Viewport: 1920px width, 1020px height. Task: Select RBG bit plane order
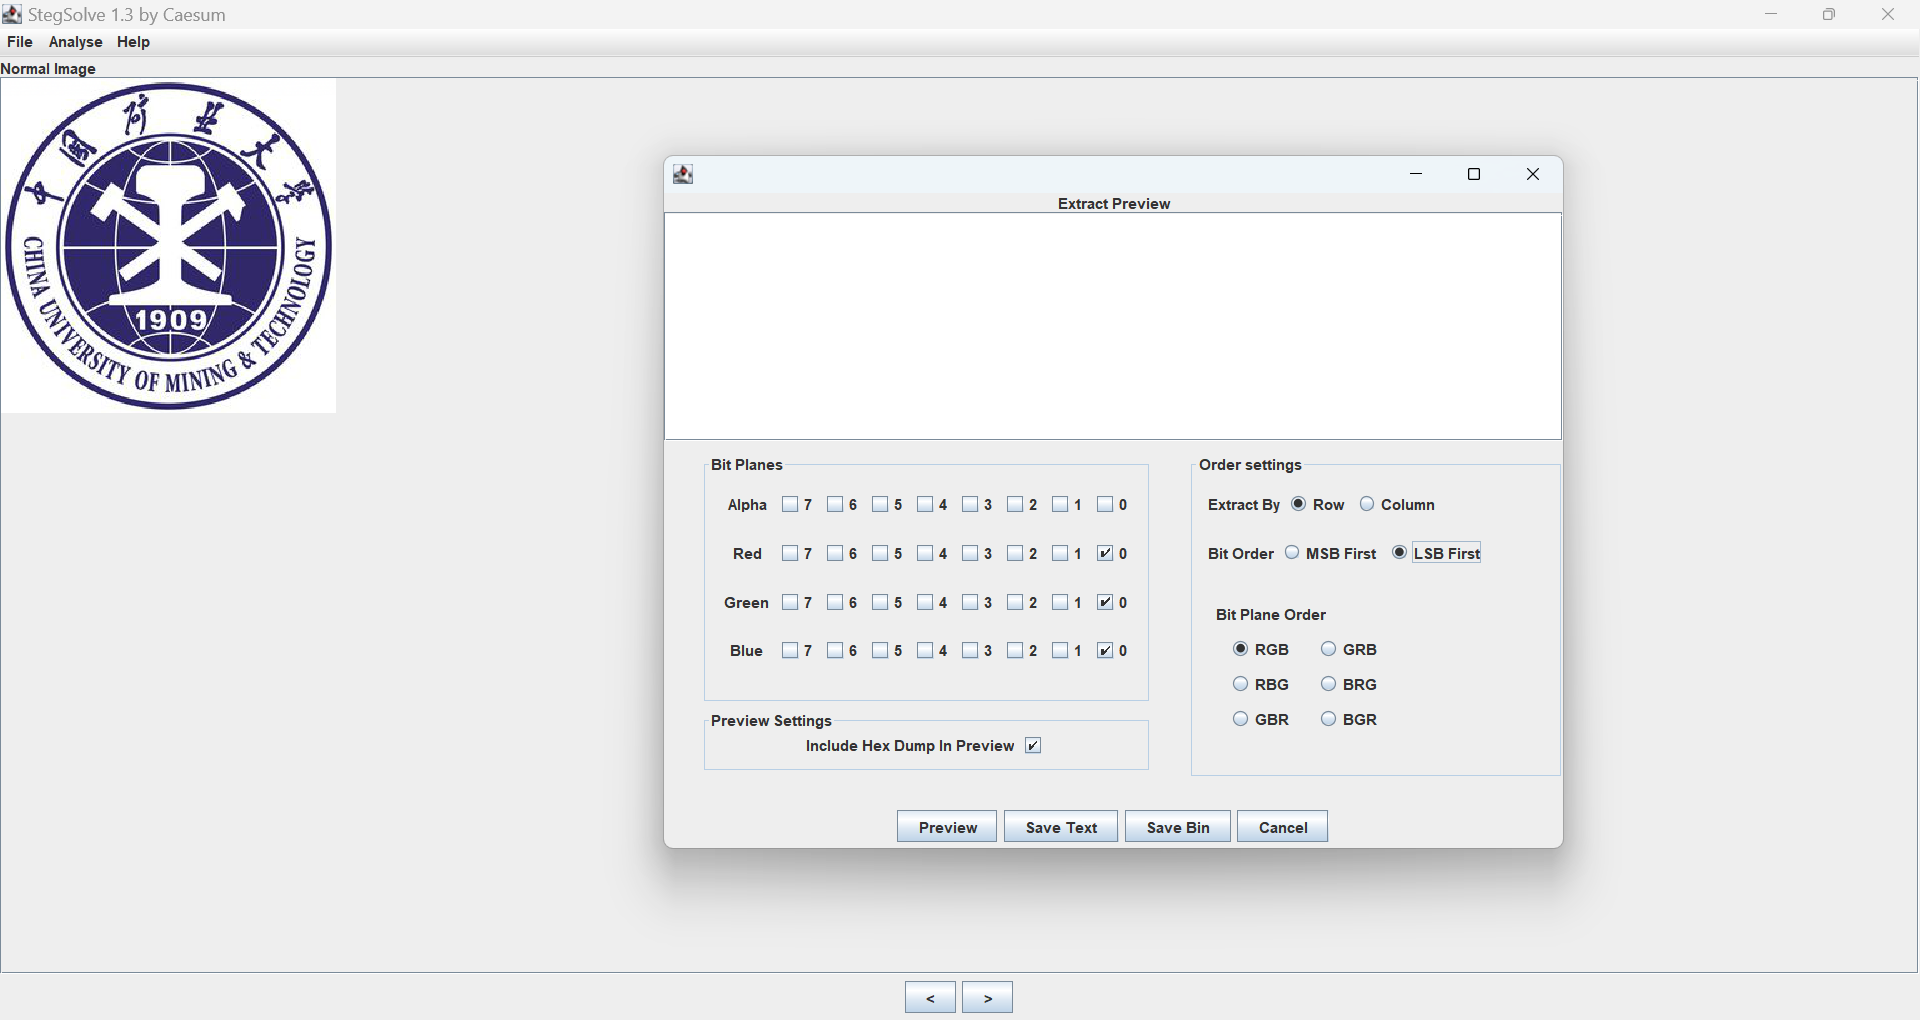[1241, 684]
